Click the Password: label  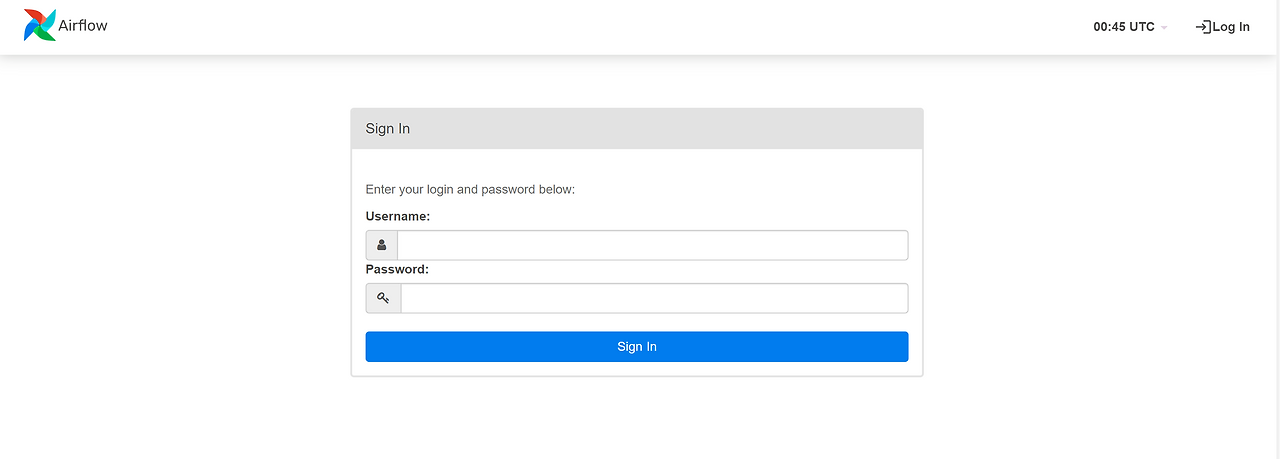397,269
